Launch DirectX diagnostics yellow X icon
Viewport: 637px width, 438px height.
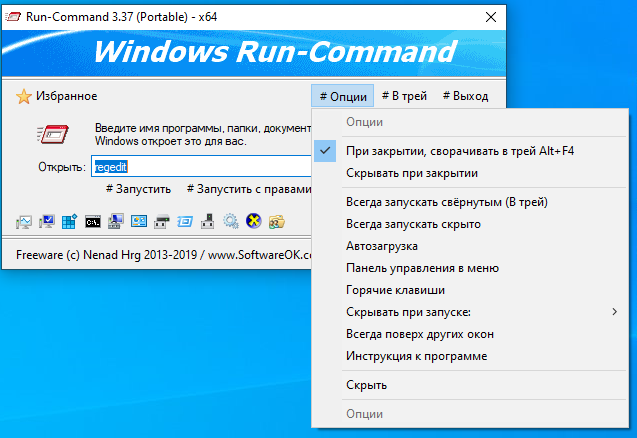pos(254,222)
